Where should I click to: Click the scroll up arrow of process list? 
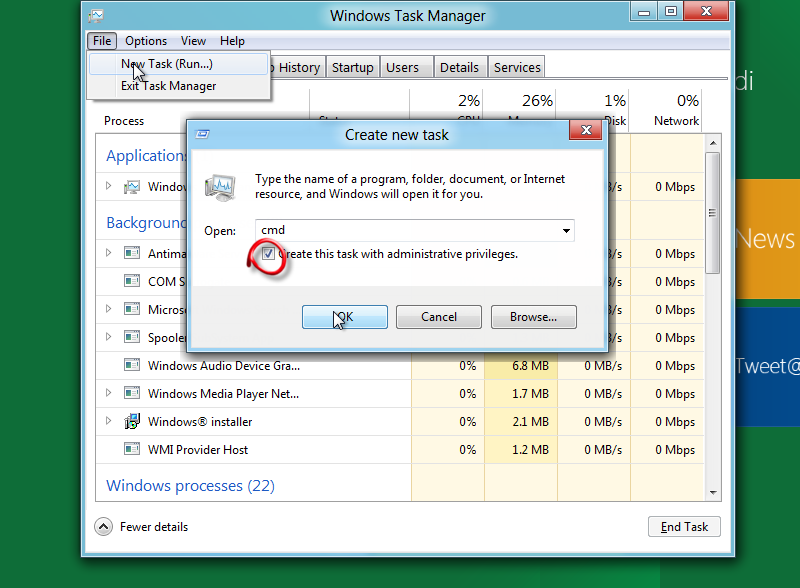(x=713, y=143)
